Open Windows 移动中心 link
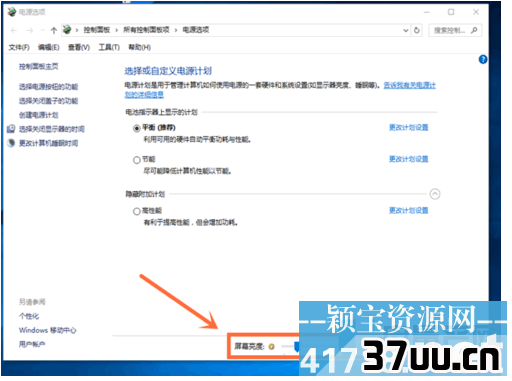Screen dimensions: 512x381 (47, 330)
